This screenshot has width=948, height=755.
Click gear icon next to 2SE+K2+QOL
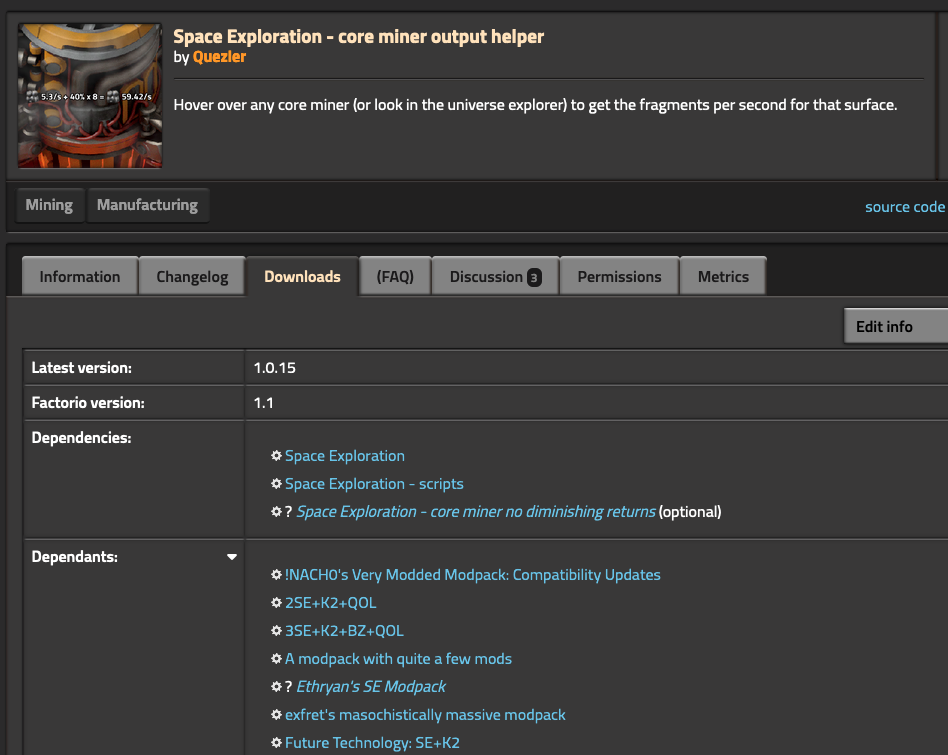[276, 603]
